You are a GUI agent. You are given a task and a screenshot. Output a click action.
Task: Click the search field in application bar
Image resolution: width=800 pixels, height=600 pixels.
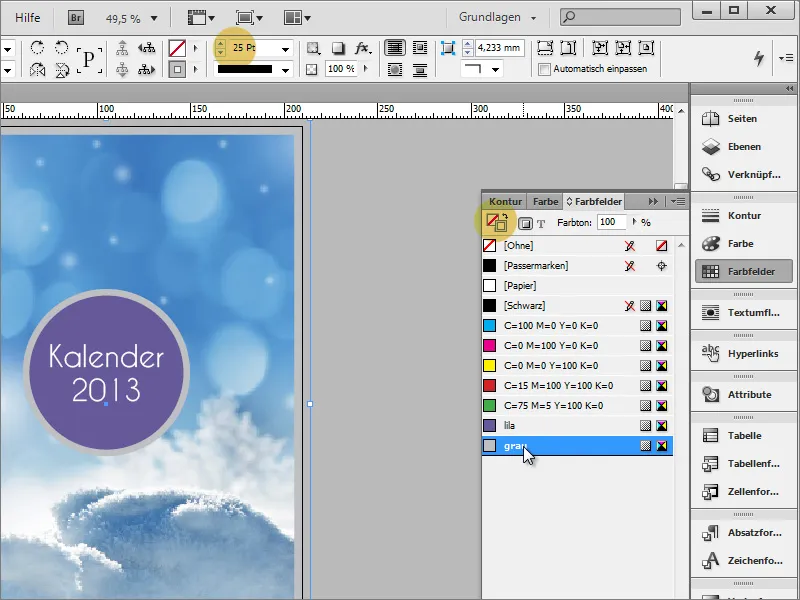click(x=620, y=17)
